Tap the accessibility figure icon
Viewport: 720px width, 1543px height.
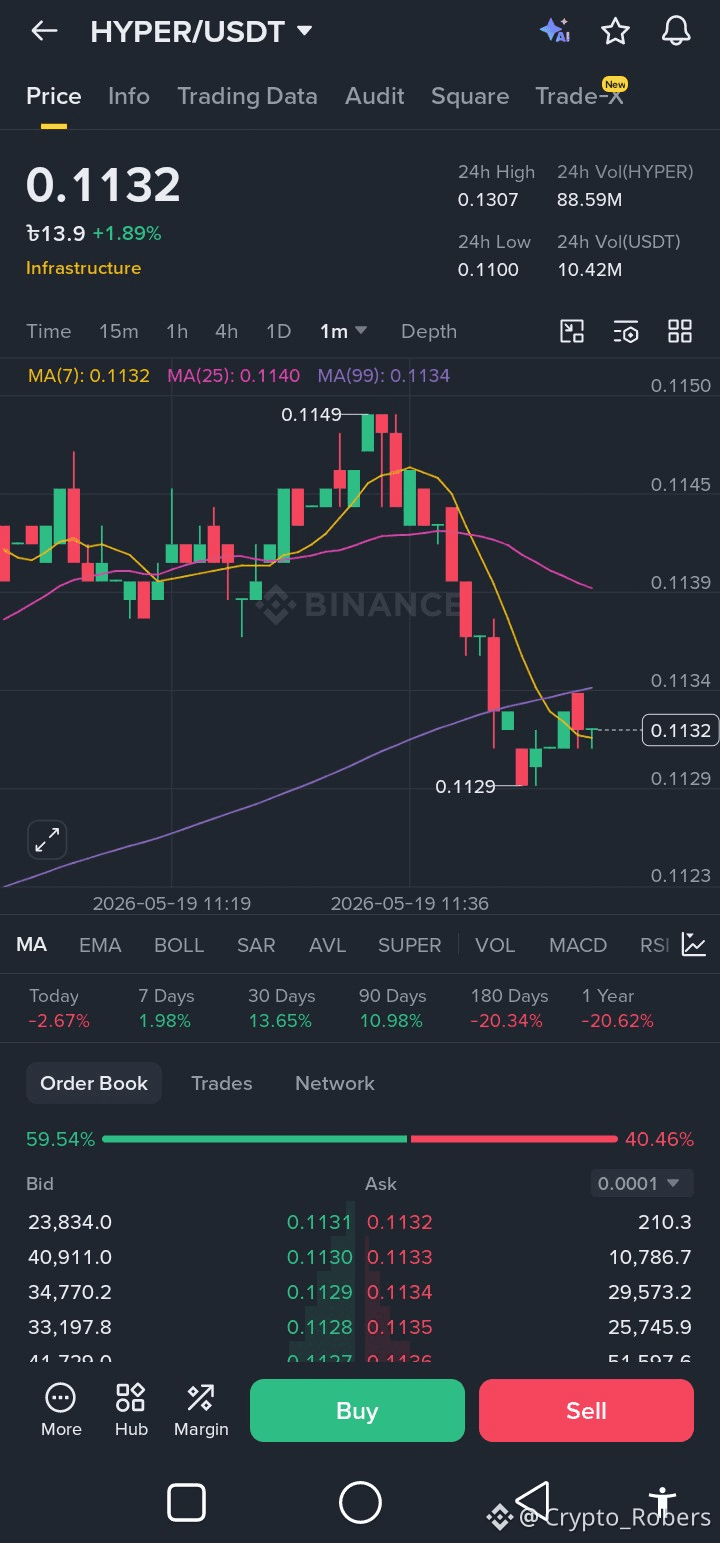point(662,1502)
